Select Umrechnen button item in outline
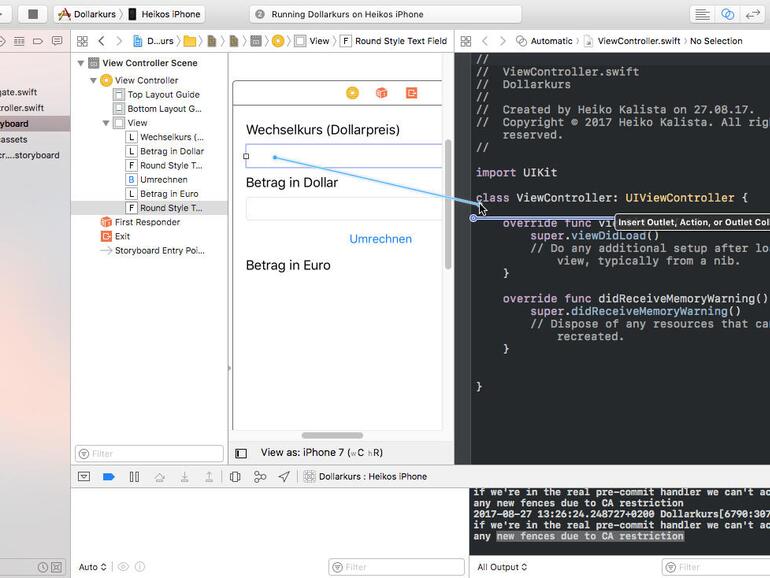Screen dimensions: 770x578 (x=163, y=179)
